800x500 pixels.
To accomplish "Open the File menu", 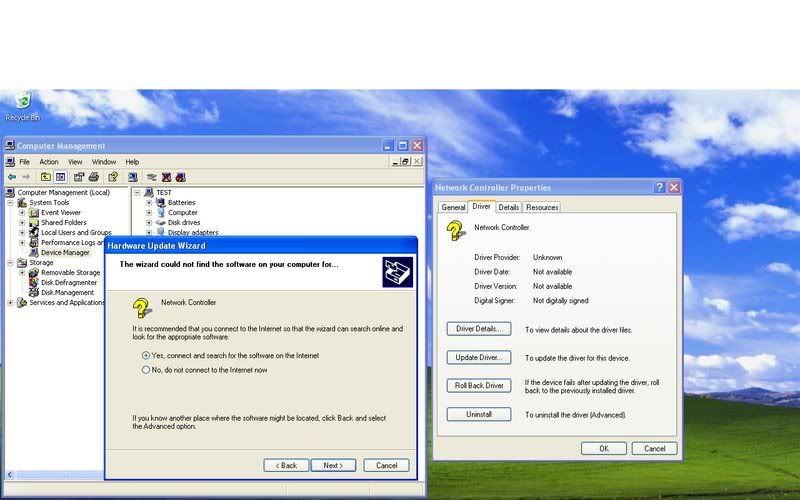I will click(x=24, y=162).
